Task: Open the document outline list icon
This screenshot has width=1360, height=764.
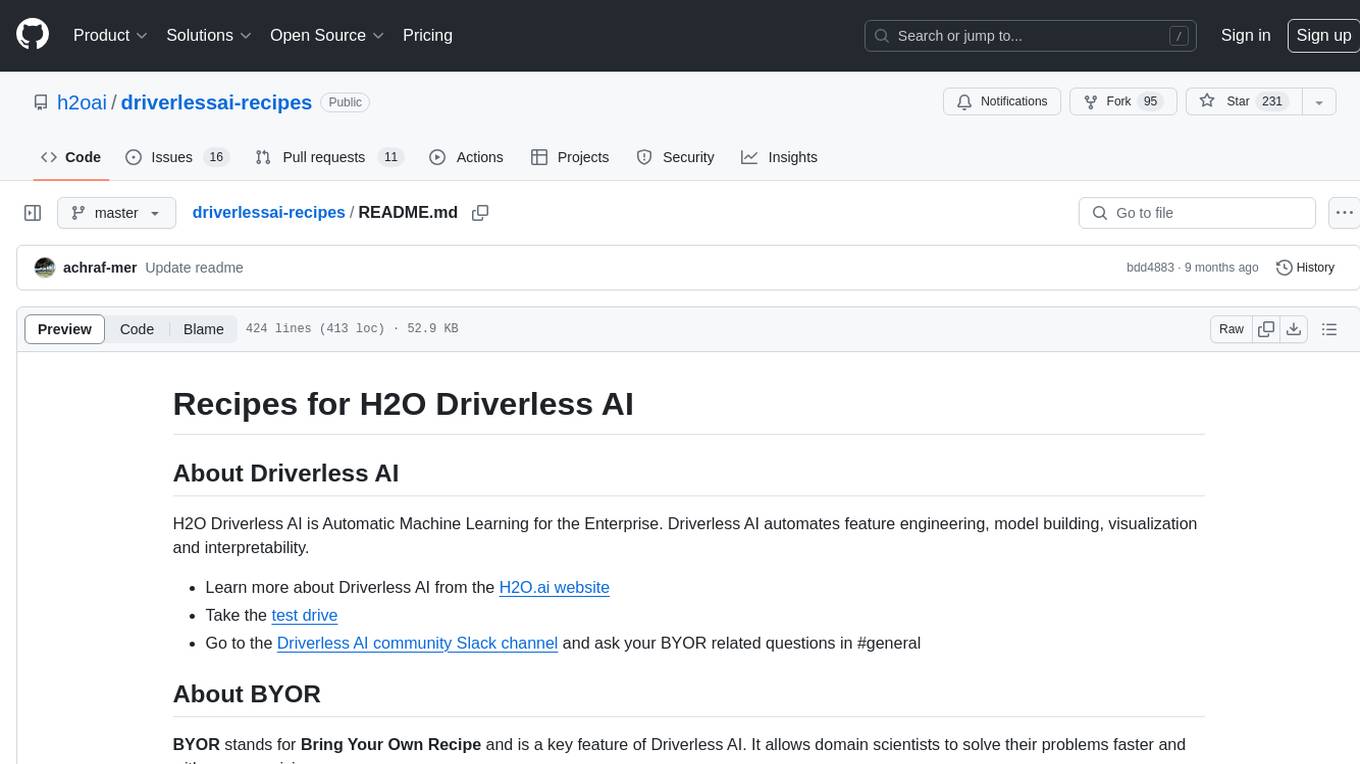Action: pyautogui.click(x=1329, y=329)
